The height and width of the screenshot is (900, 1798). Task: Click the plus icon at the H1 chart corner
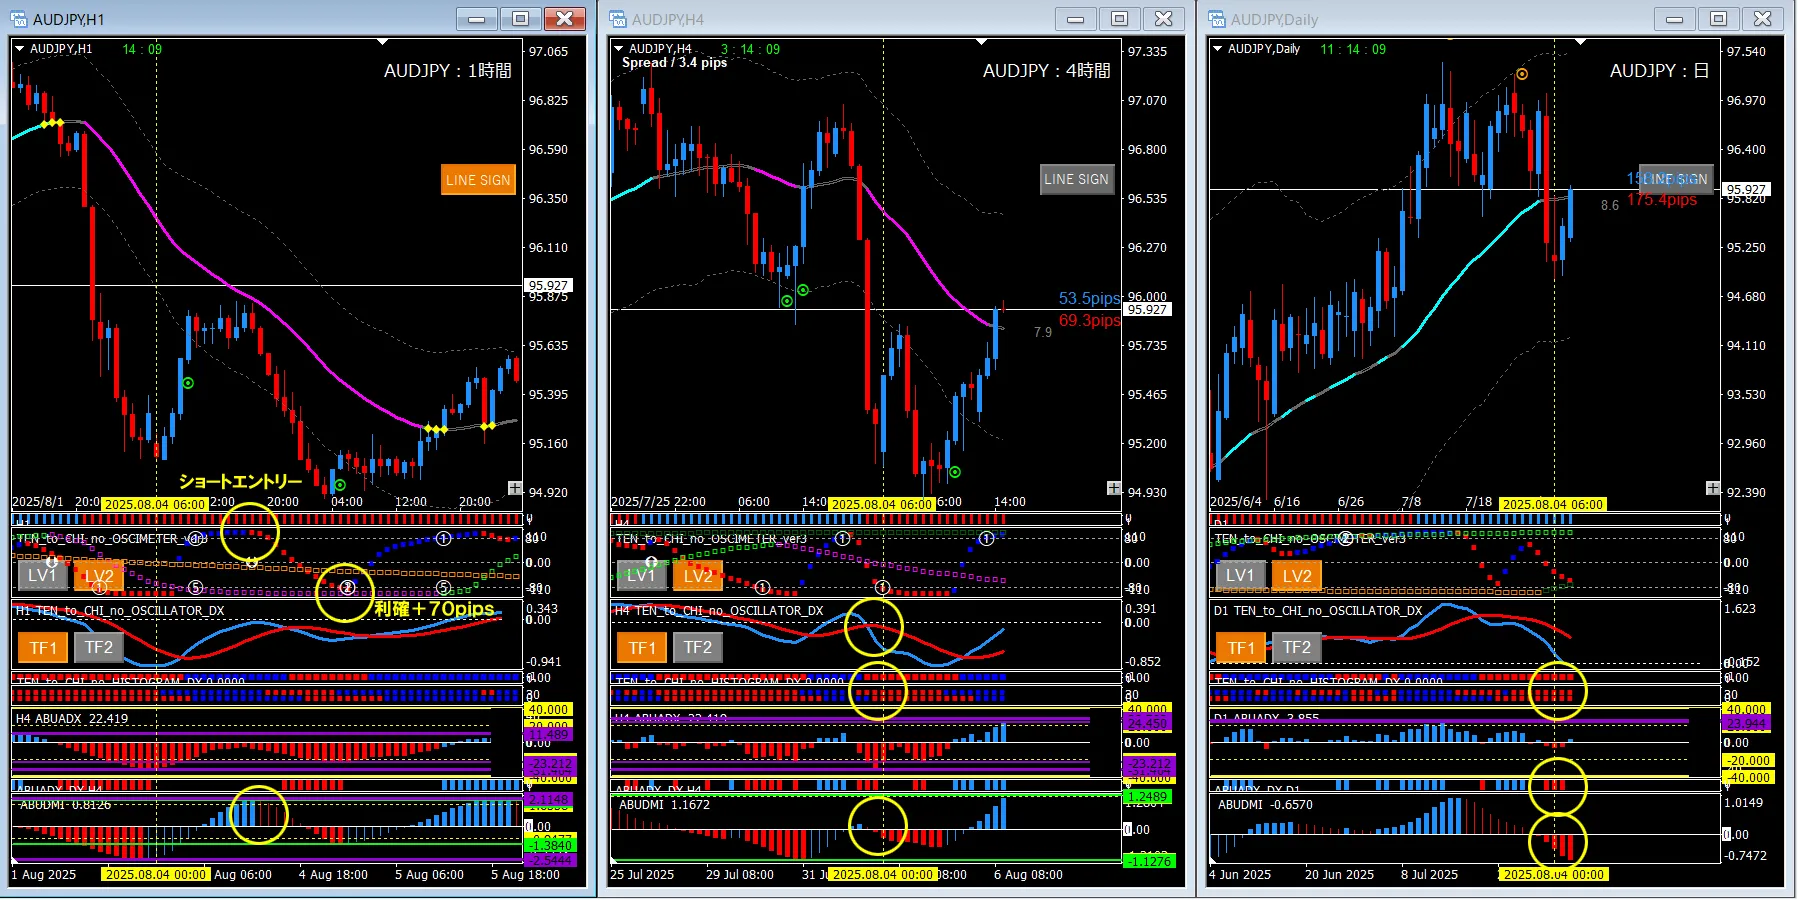(x=514, y=488)
